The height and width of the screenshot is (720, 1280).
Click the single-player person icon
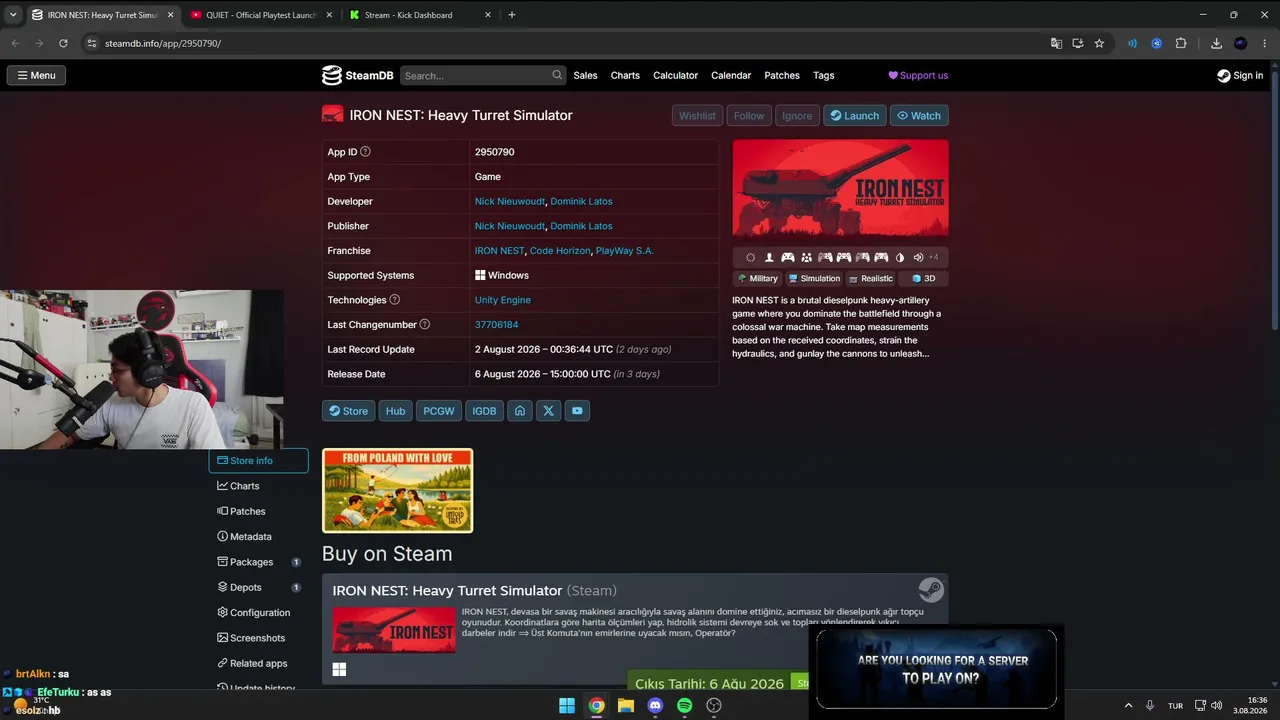769,257
